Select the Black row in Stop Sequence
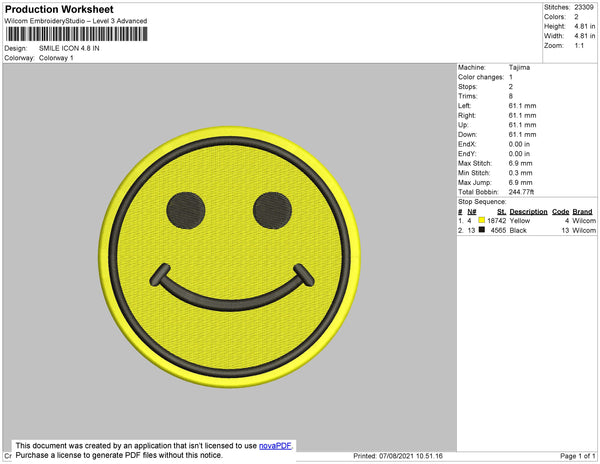 click(x=527, y=230)
